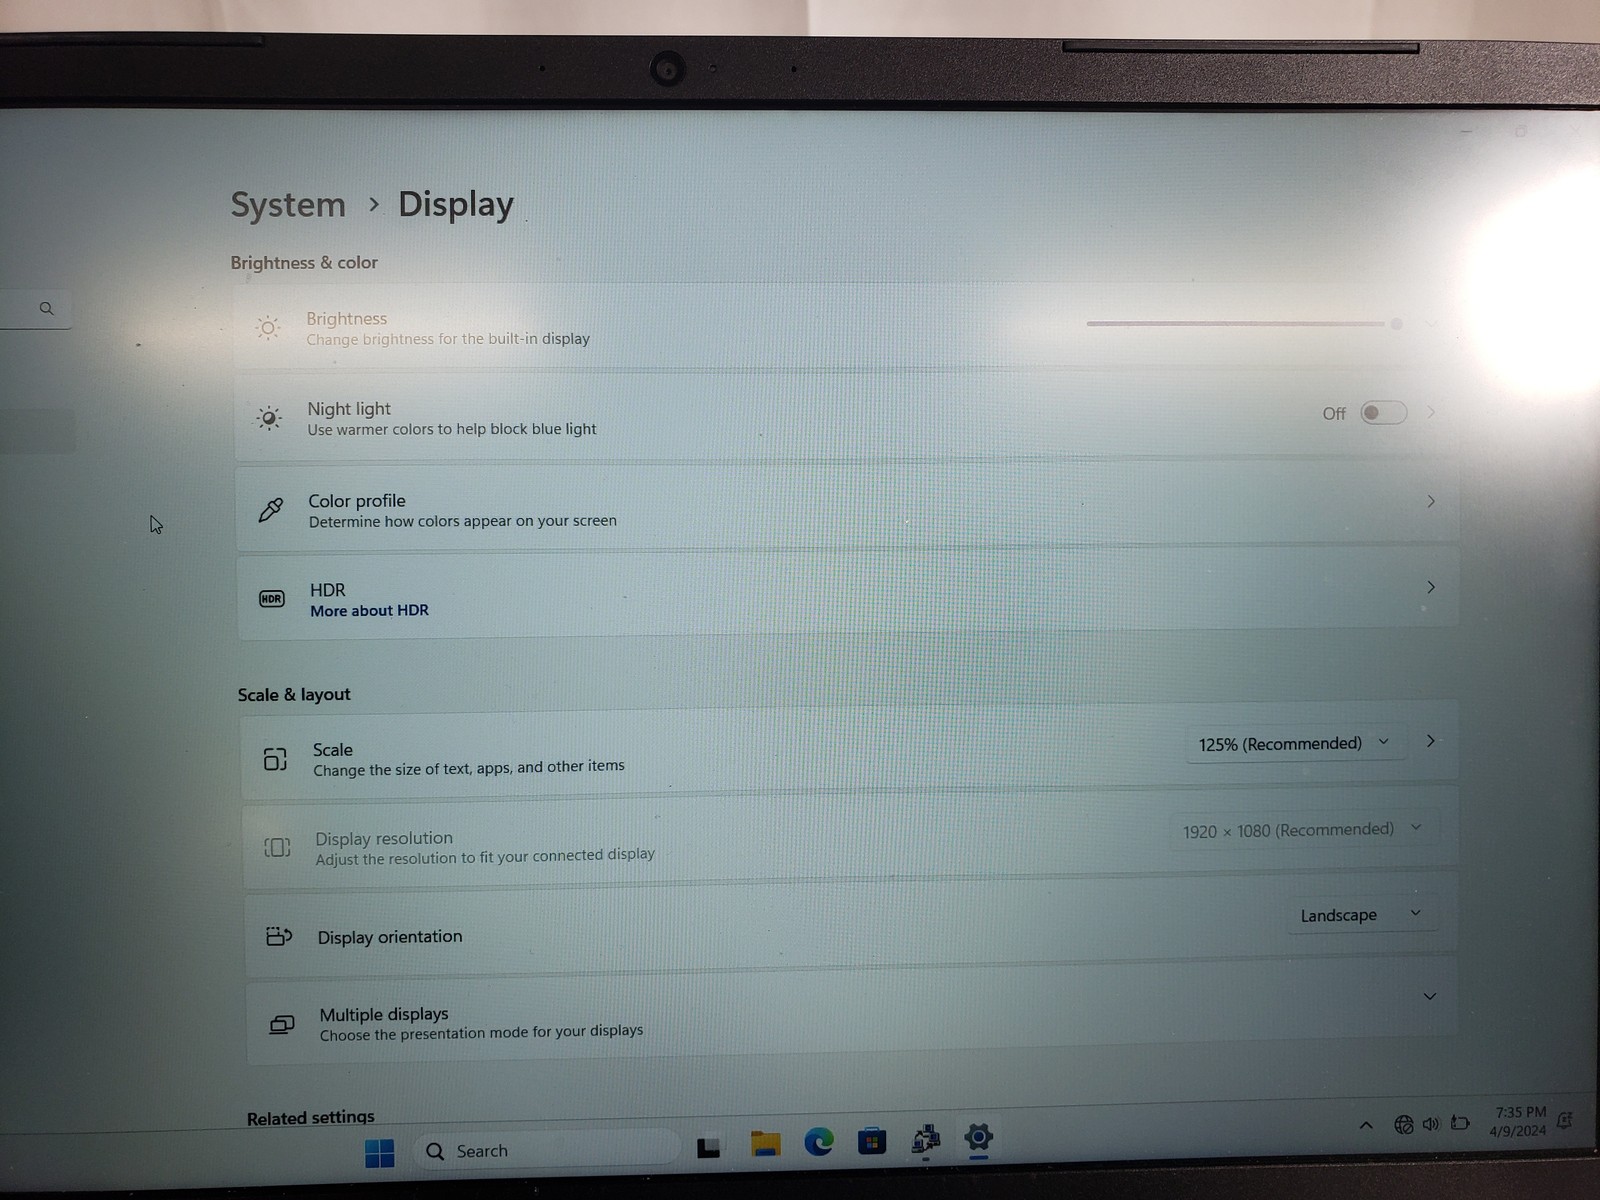1600x1200 pixels.
Task: Adjust the Brightness slider
Action: click(x=1244, y=324)
